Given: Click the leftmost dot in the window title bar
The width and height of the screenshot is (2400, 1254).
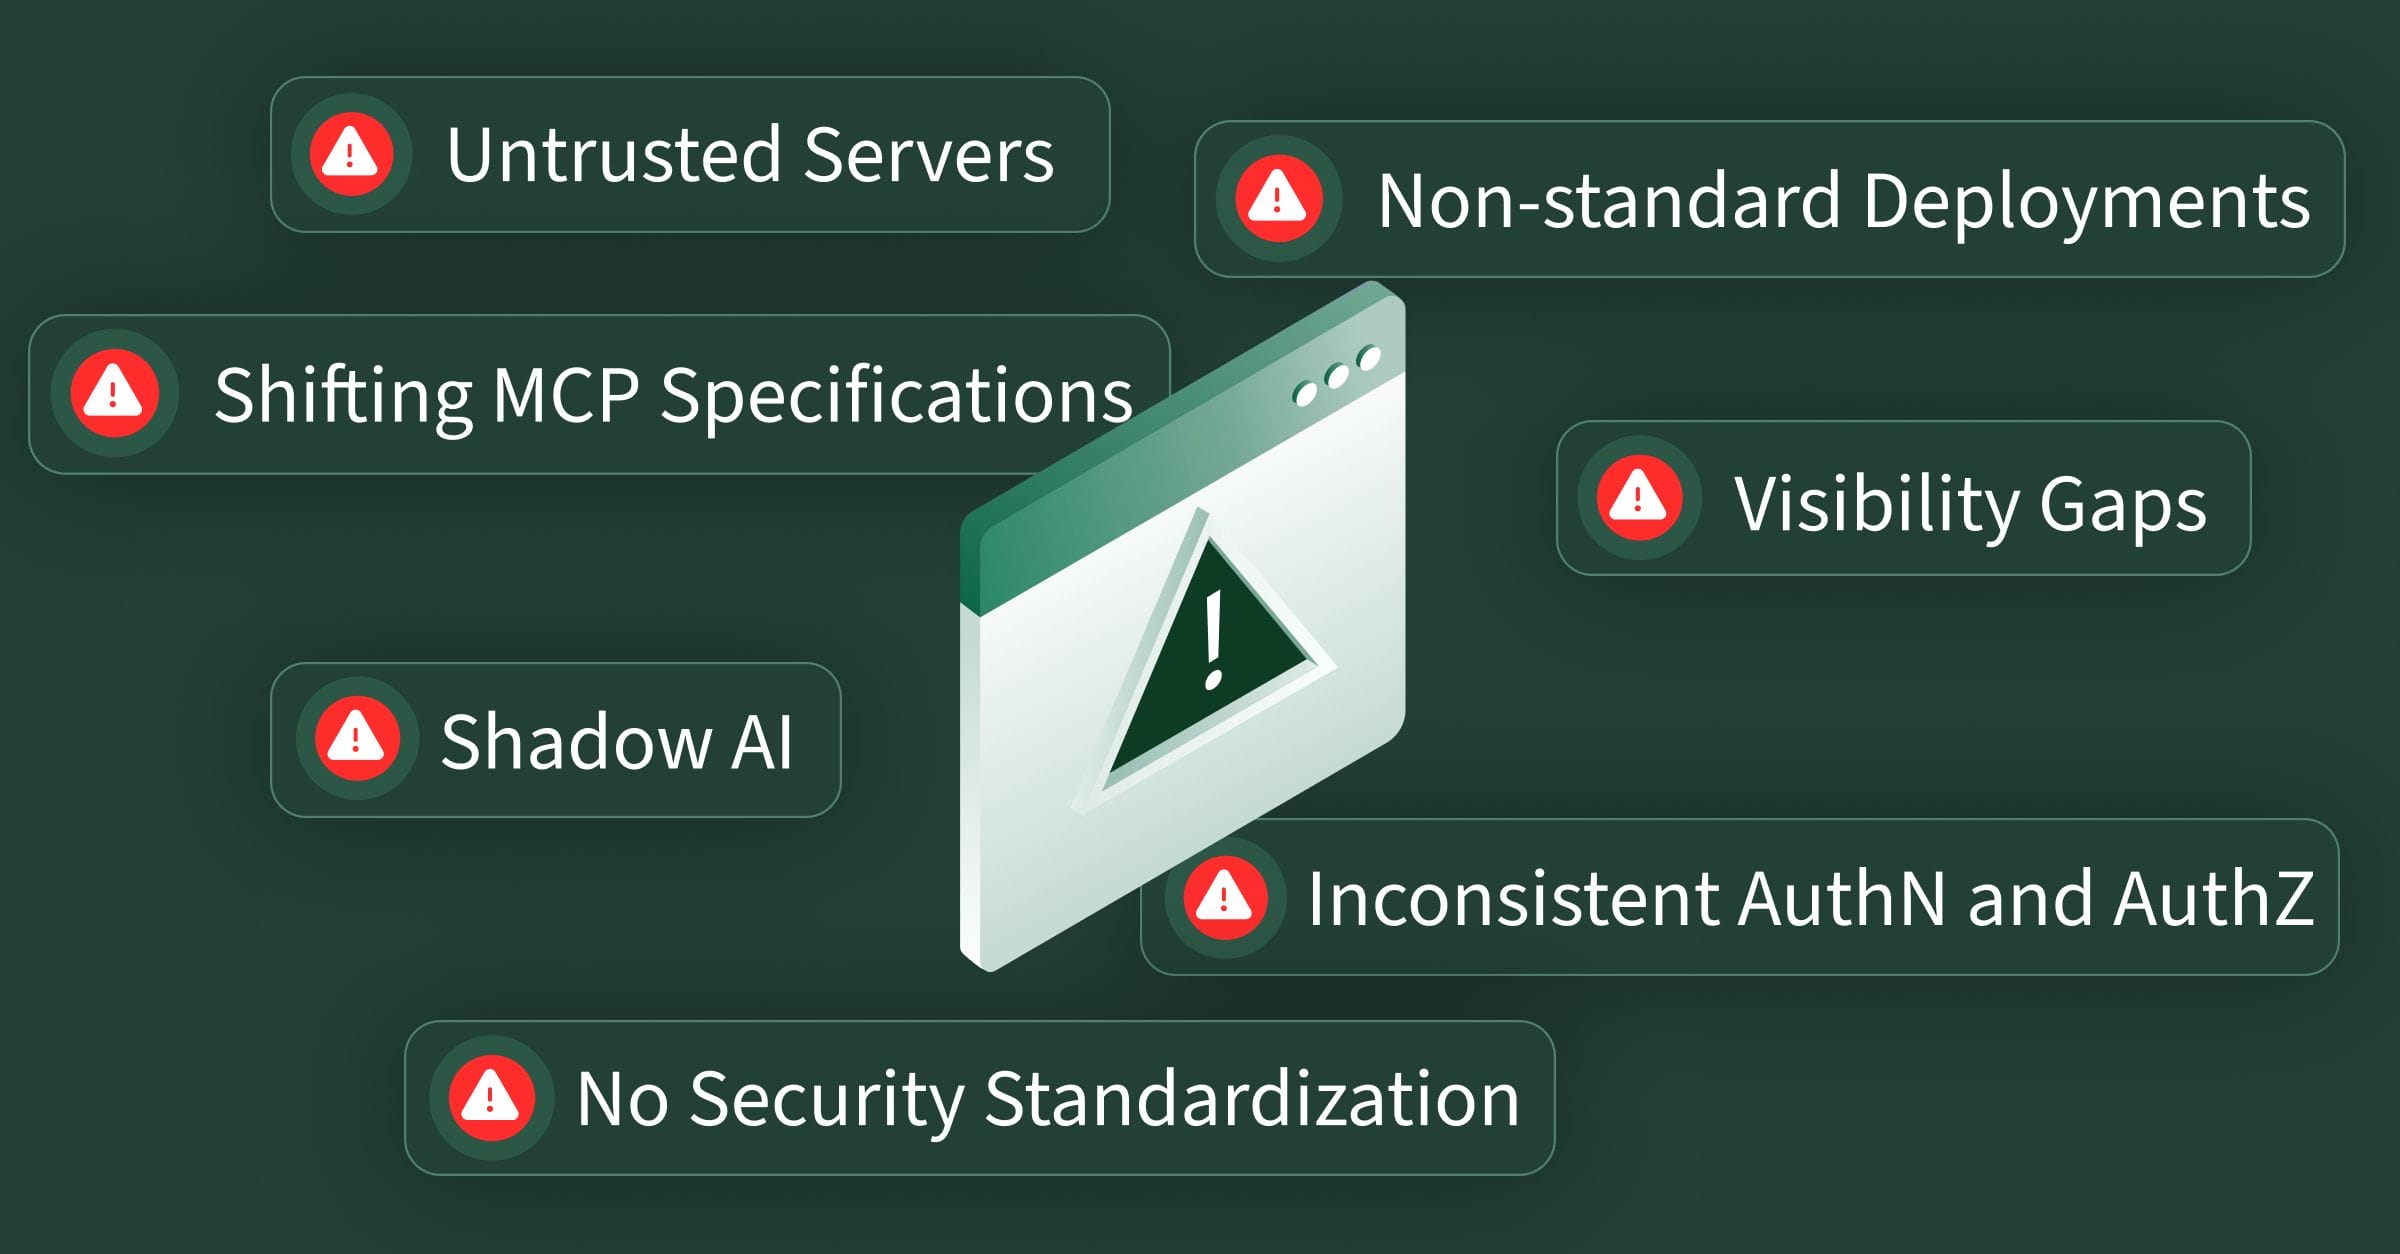Looking at the screenshot, I should tap(1304, 393).
